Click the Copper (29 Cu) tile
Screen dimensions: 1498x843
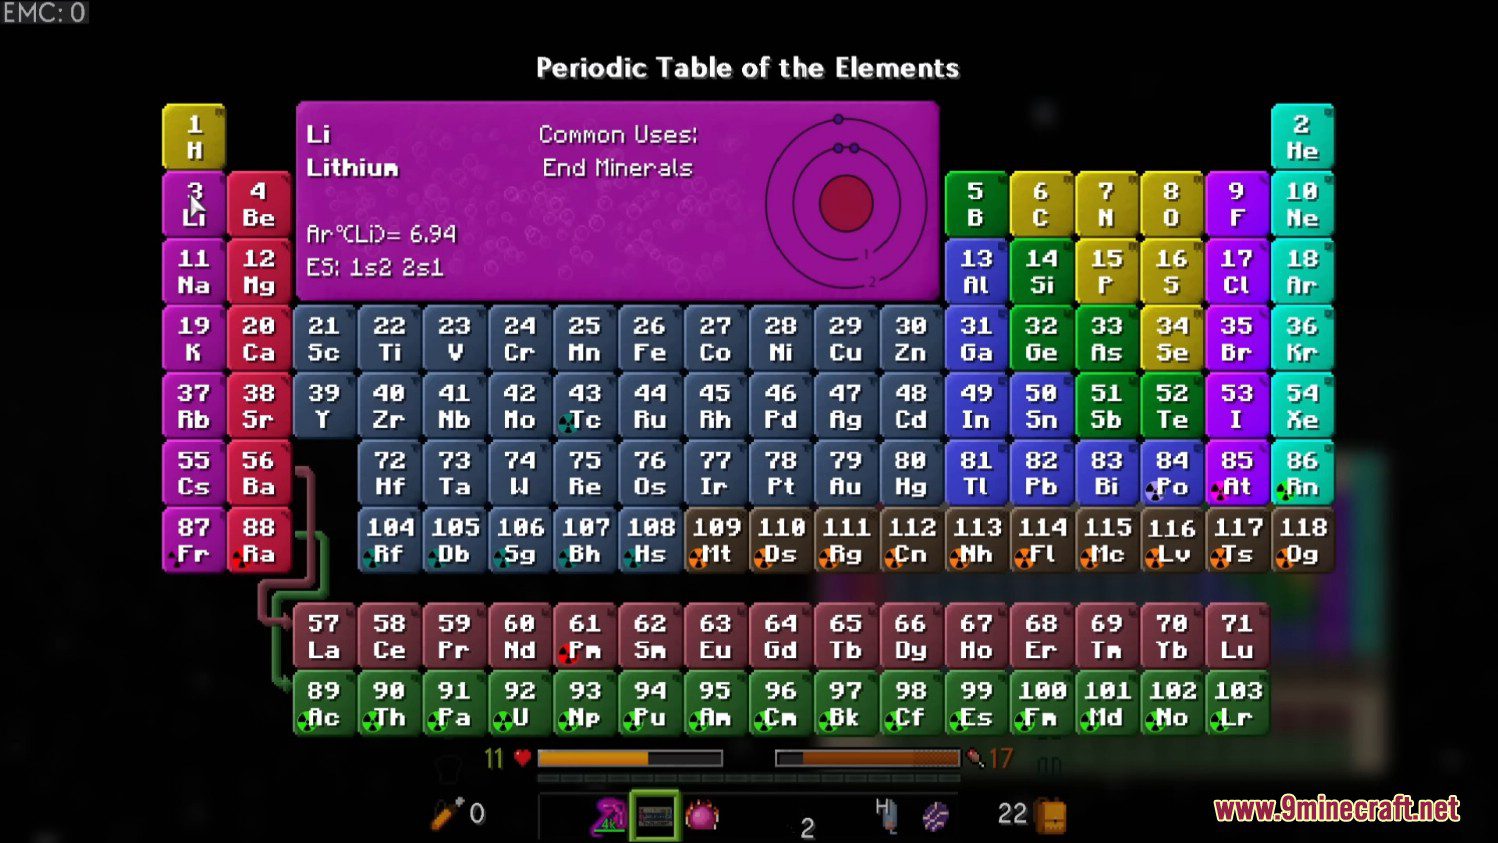coord(845,338)
